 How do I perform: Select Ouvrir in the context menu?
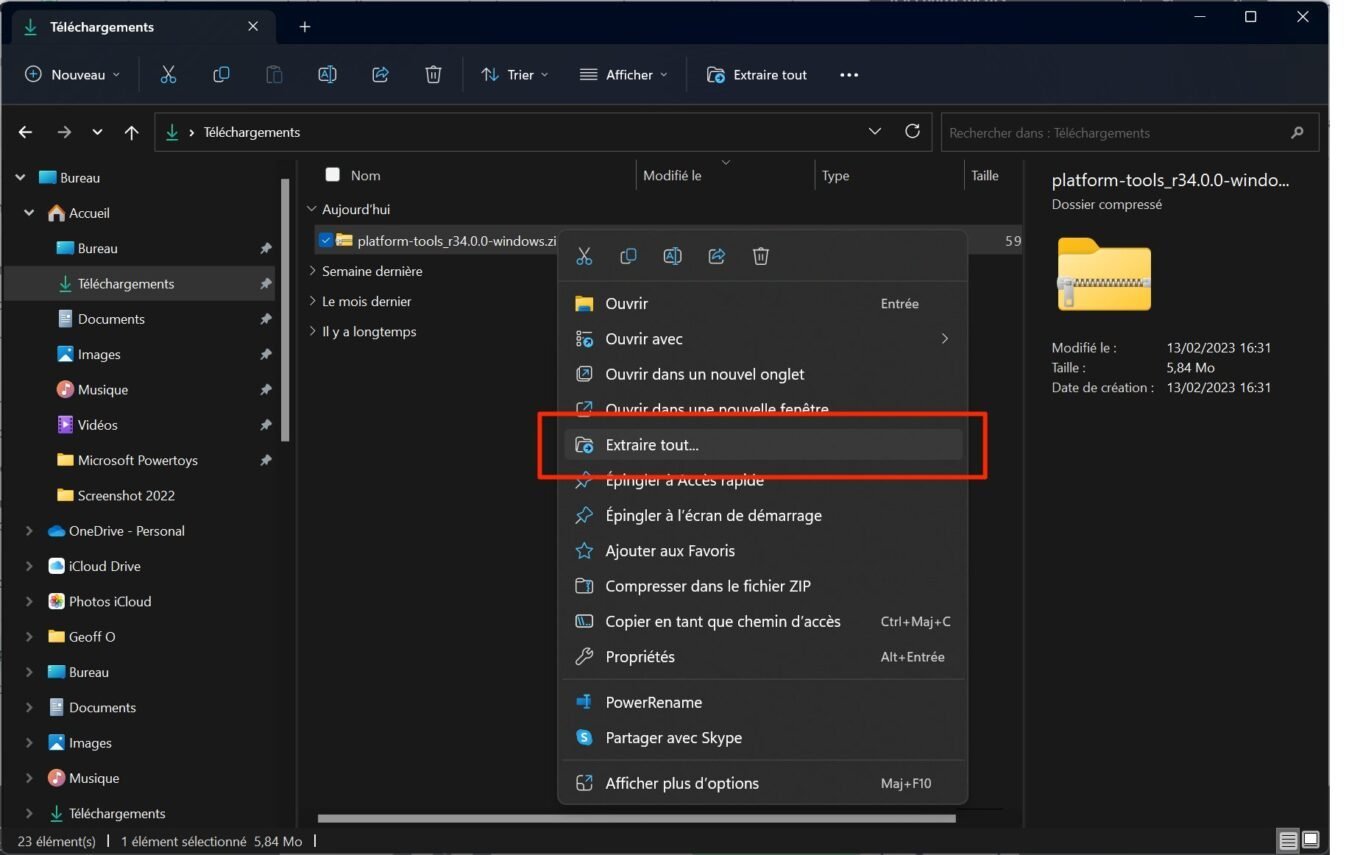pyautogui.click(x=763, y=303)
